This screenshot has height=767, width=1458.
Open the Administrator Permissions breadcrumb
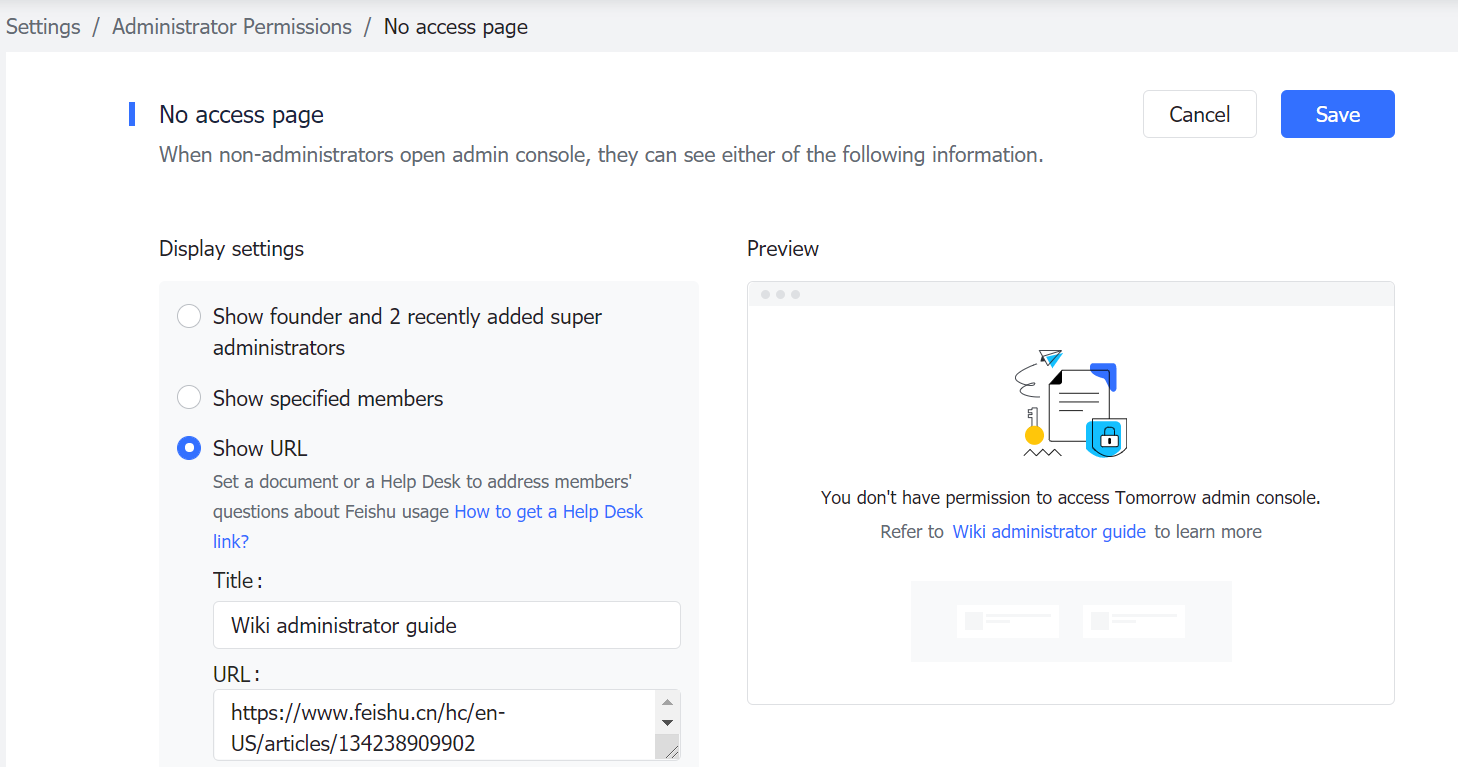pyautogui.click(x=232, y=26)
